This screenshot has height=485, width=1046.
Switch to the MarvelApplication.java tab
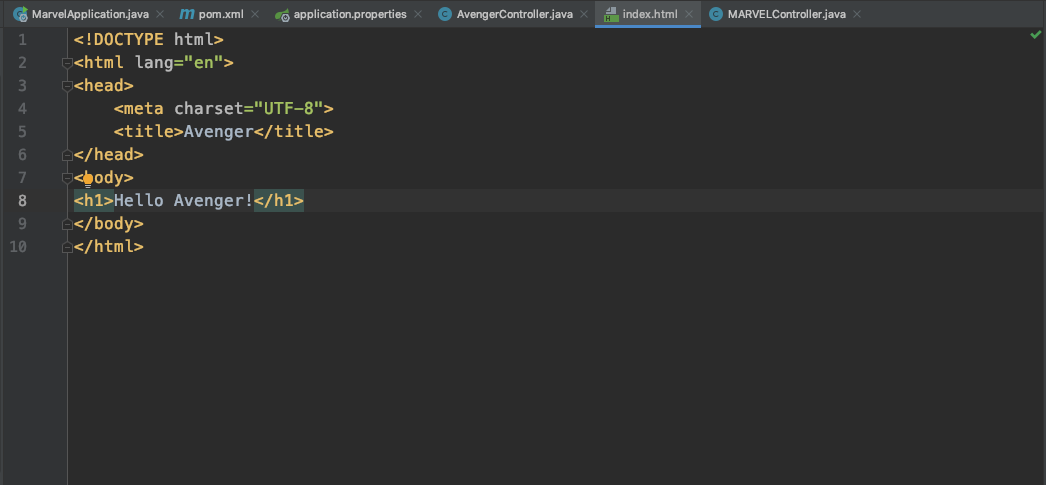tap(90, 14)
